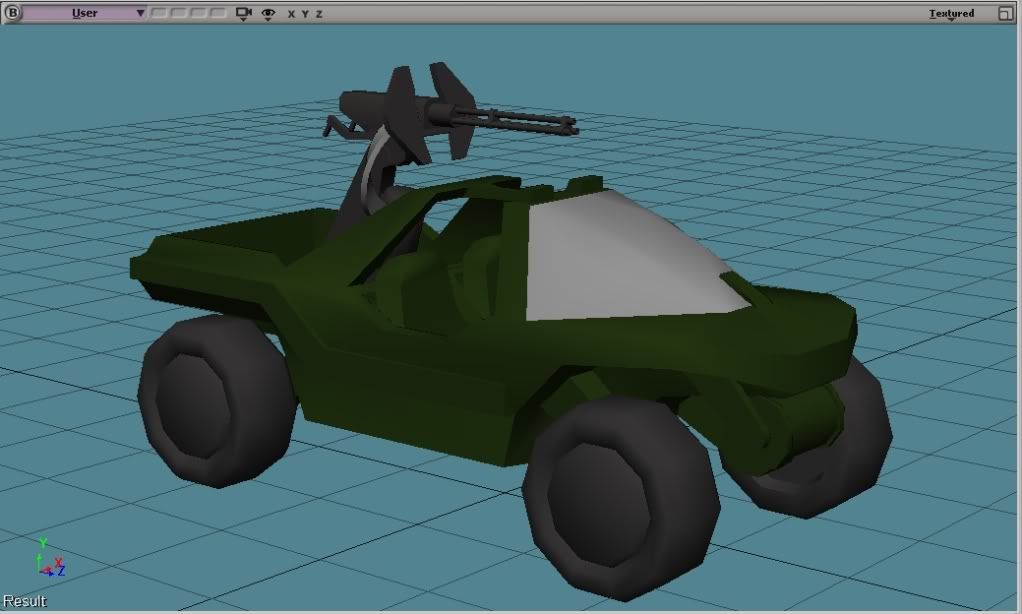The height and width of the screenshot is (614, 1022).
Task: Click the third memo camera slot
Action: click(198, 12)
